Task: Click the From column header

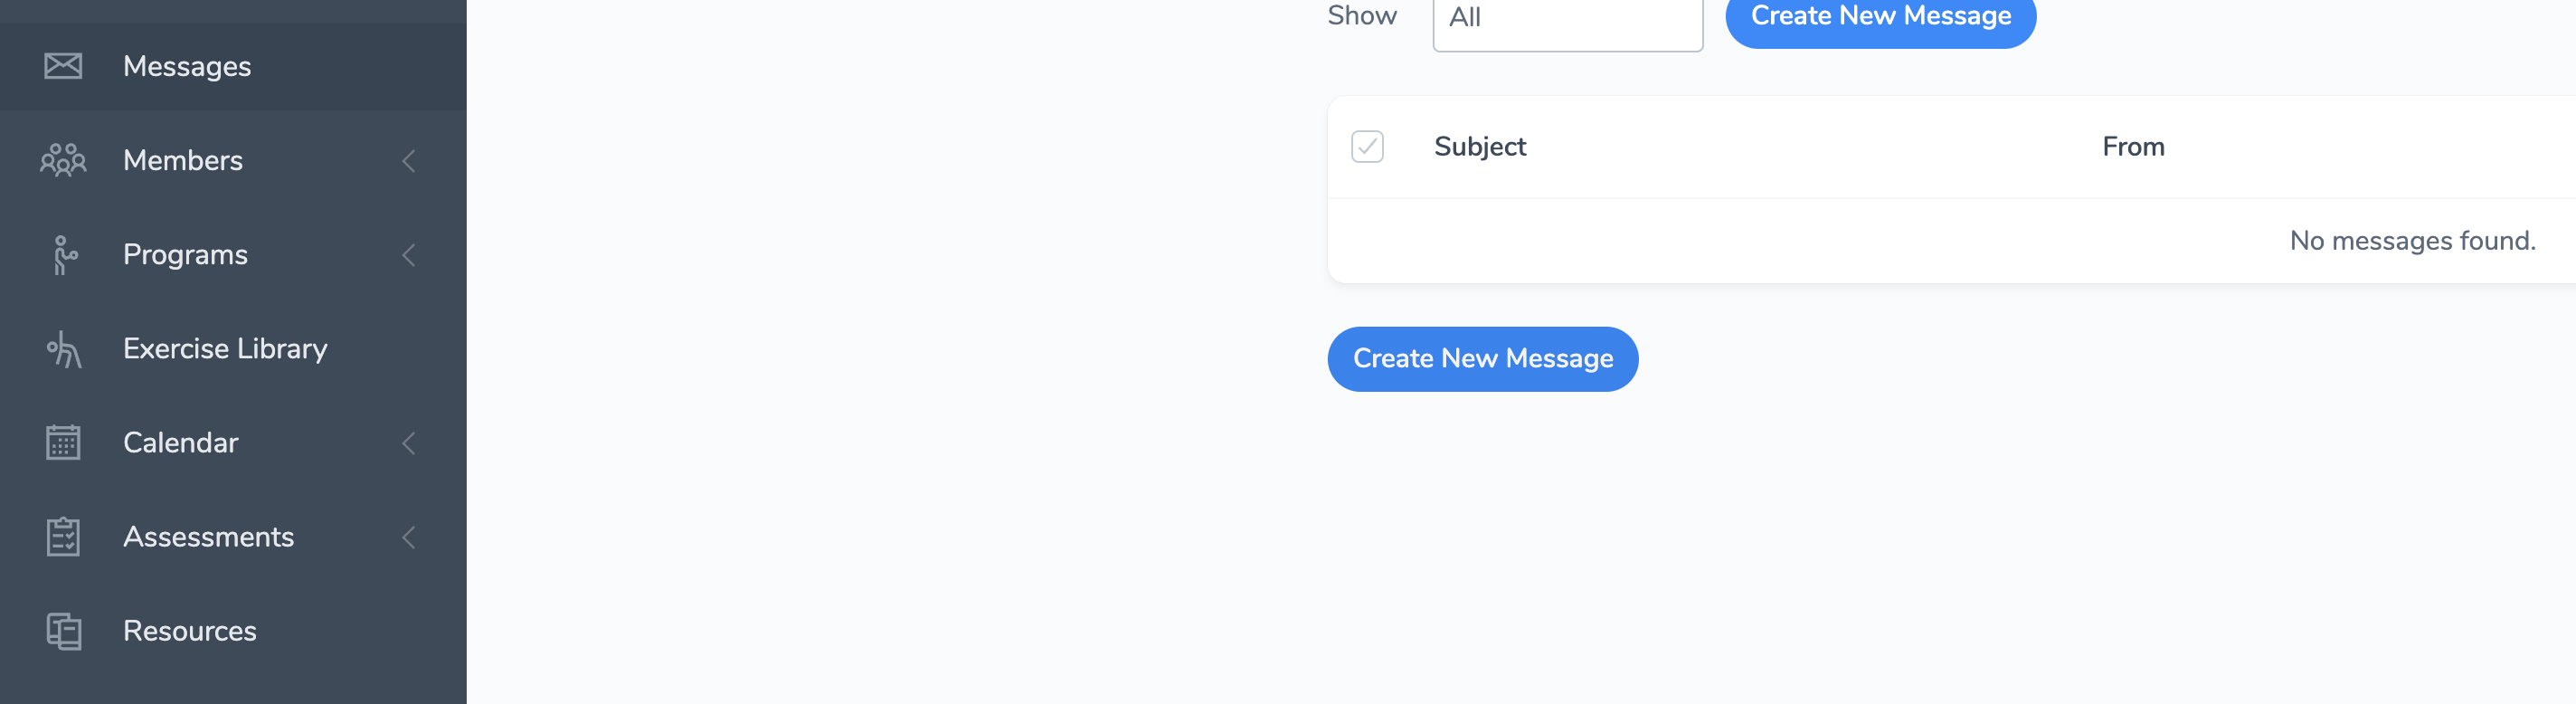Action: pos(2133,147)
